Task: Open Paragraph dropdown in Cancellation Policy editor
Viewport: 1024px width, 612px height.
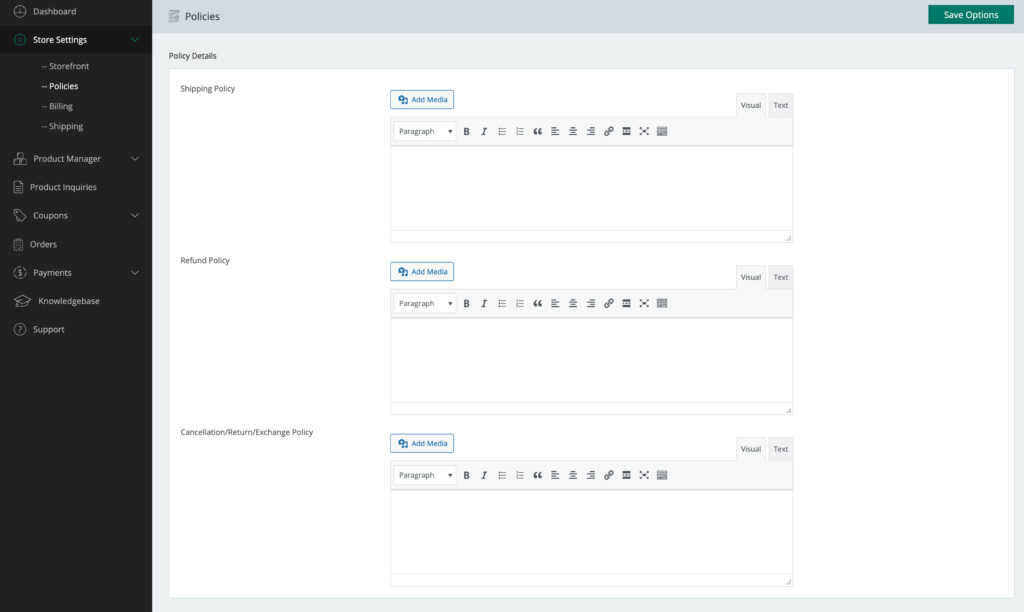Action: 425,475
